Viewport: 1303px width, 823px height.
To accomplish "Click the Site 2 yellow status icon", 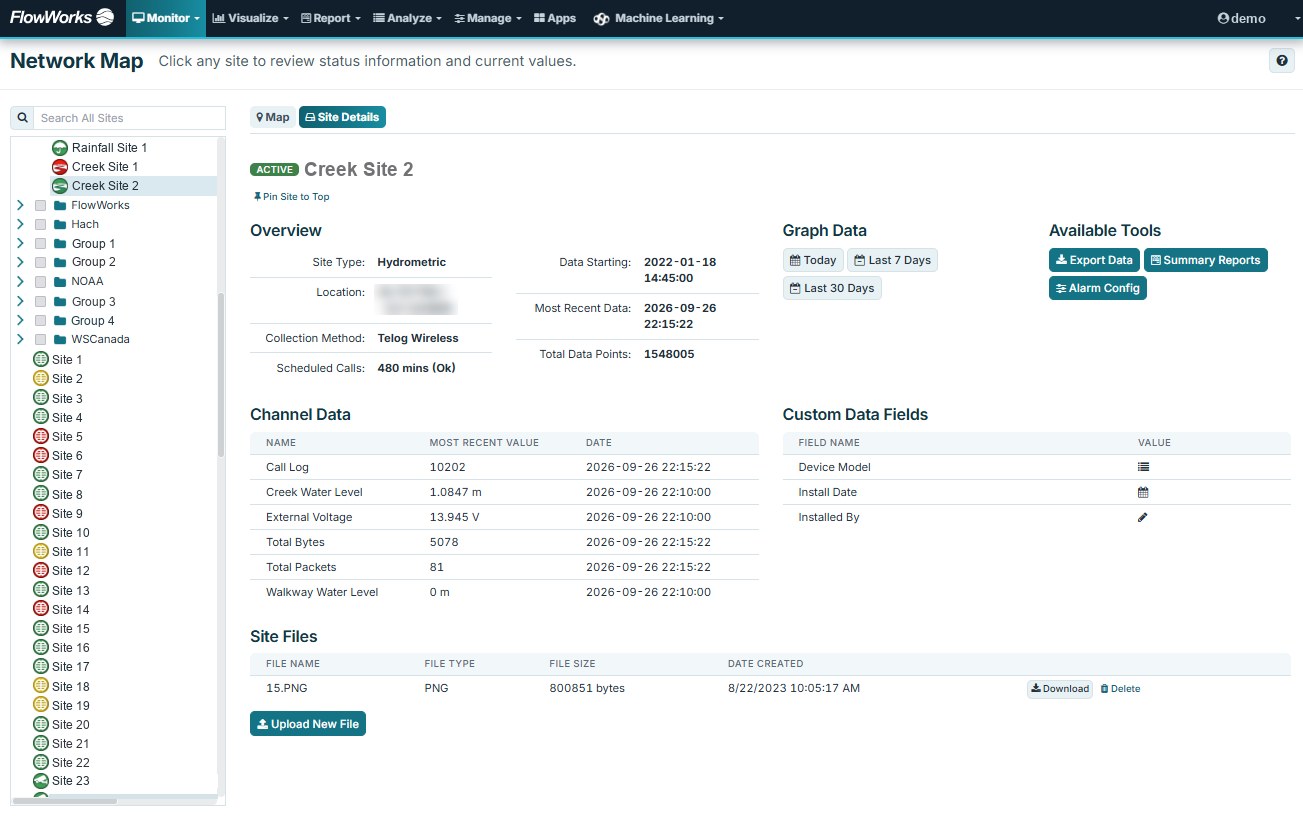I will tap(41, 378).
